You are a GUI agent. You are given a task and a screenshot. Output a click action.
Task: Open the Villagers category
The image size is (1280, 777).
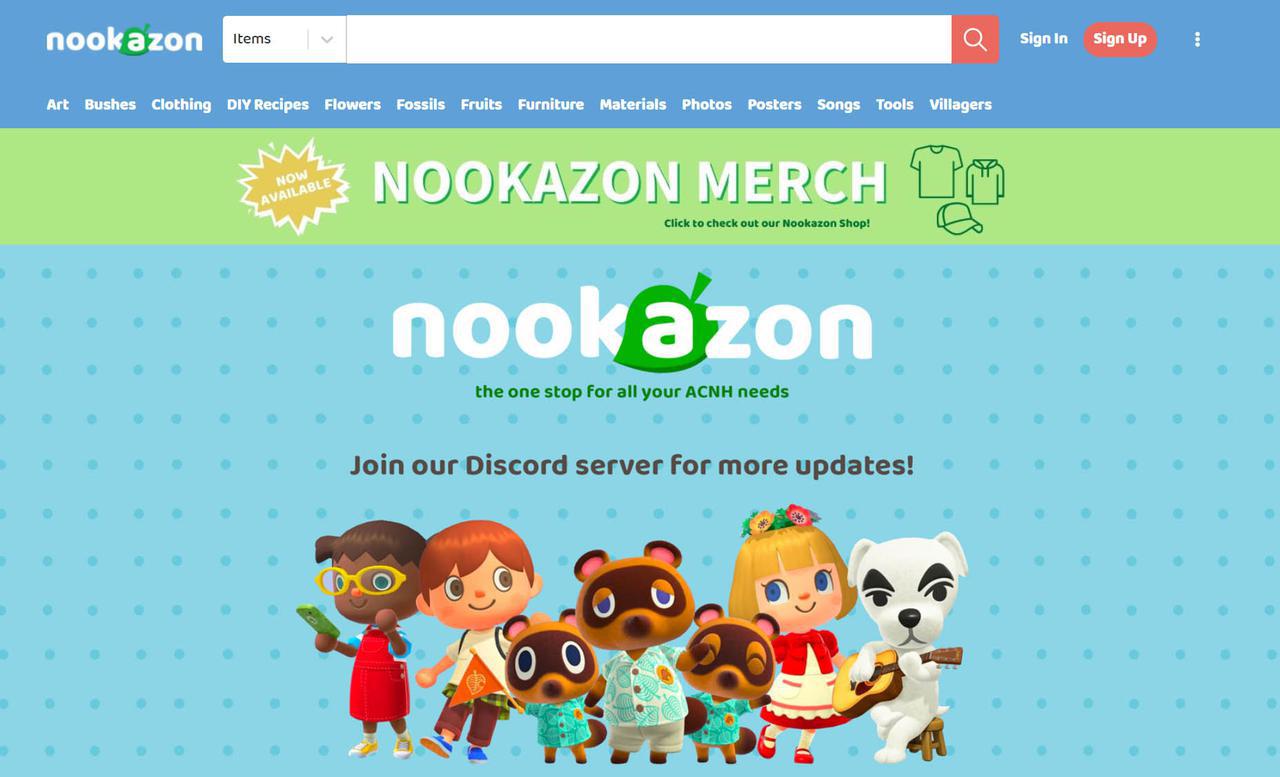(x=960, y=104)
